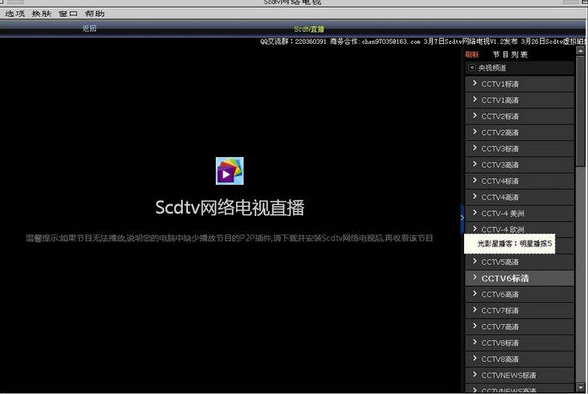This screenshot has height=394, width=588.
Task: Tune to the CCTV7标清 channel
Action: (520, 310)
